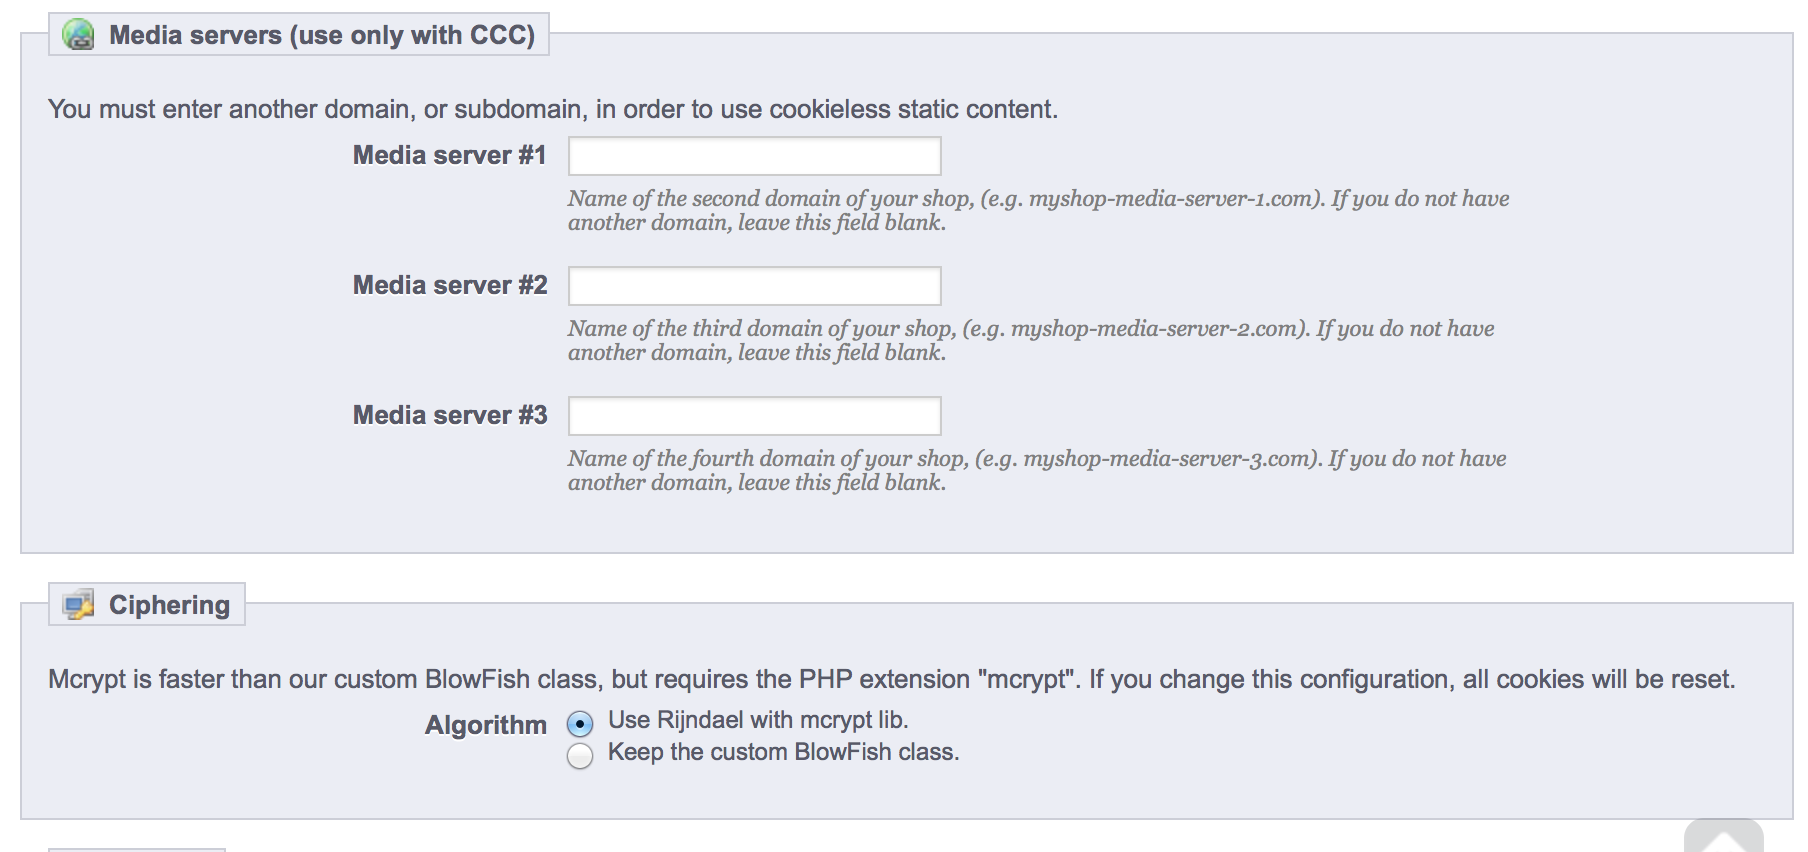The height and width of the screenshot is (852, 1808).
Task: Click the "Use Rijndael with mcrypt lib." label
Action: pyautogui.click(x=758, y=720)
